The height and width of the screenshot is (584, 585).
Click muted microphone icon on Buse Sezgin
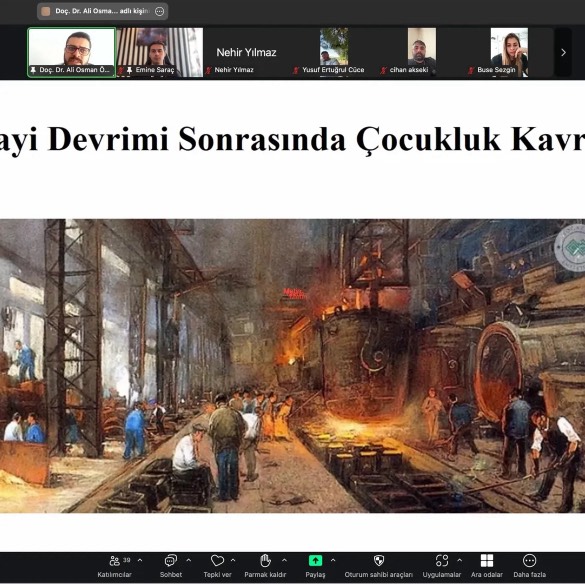point(471,70)
